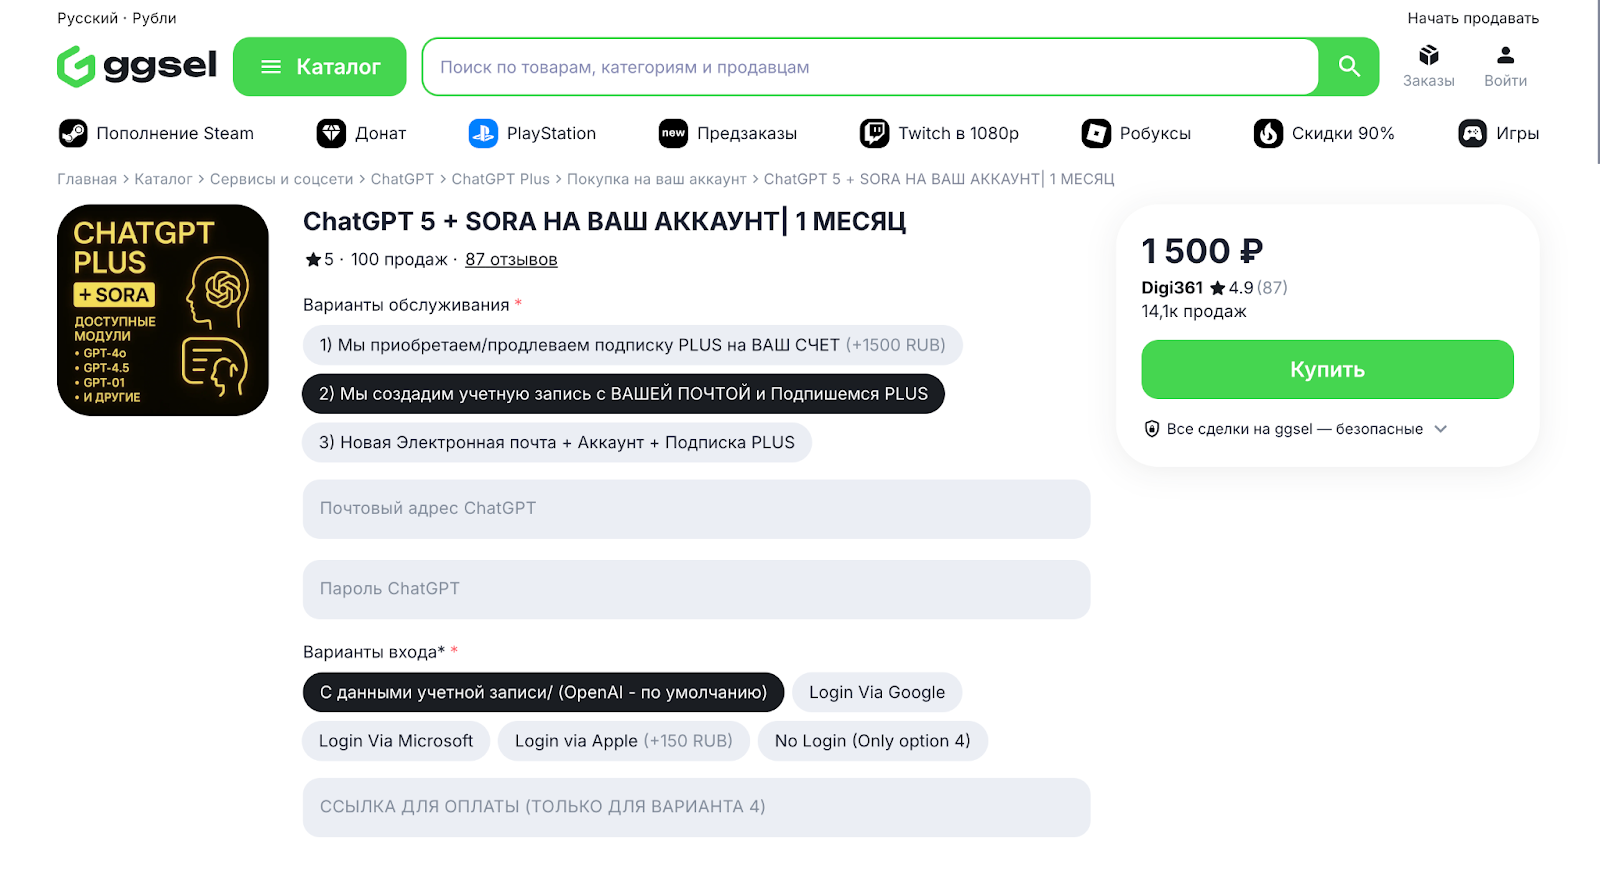
Task: Open the 87 отзывов reviews link
Action: click(x=511, y=260)
